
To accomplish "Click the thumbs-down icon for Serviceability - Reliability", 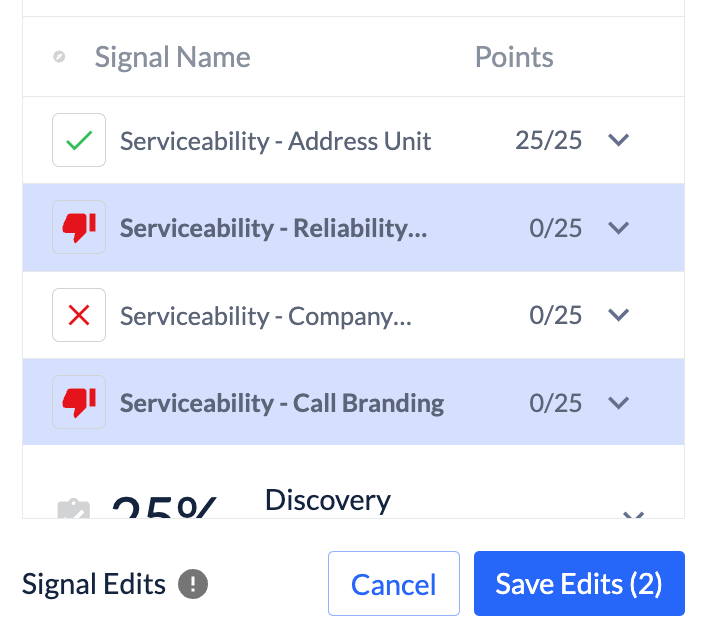I will pyautogui.click(x=79, y=228).
